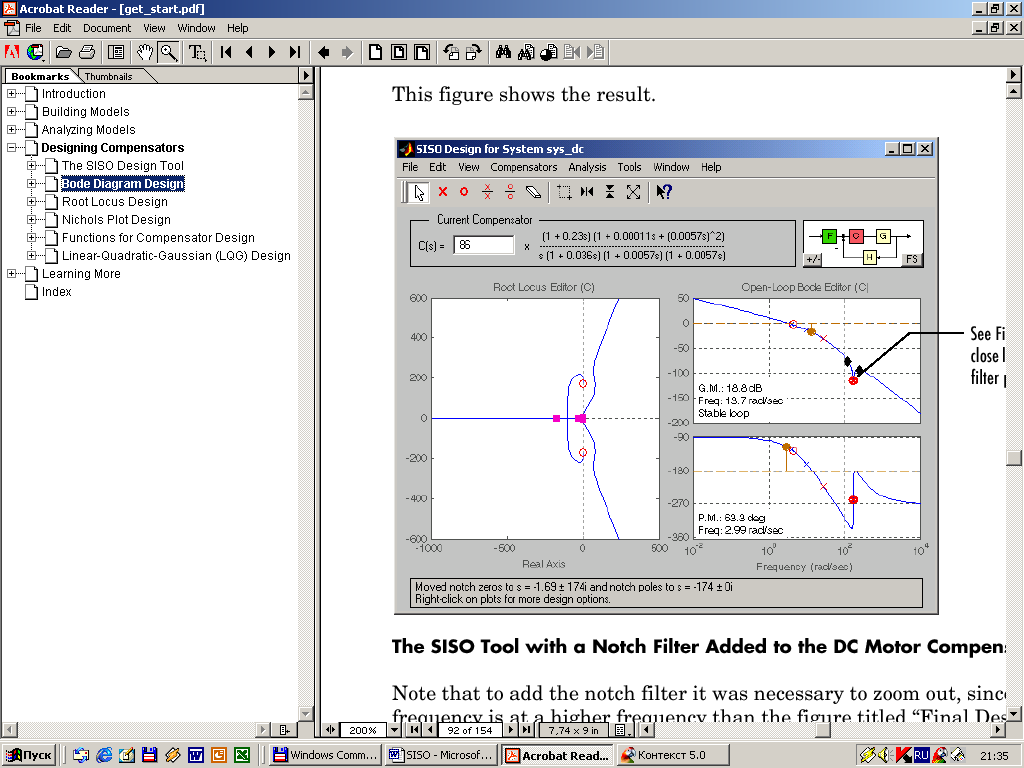Click the zoom percentage field showing 200%
The width and height of the screenshot is (1024, 768).
point(362,730)
